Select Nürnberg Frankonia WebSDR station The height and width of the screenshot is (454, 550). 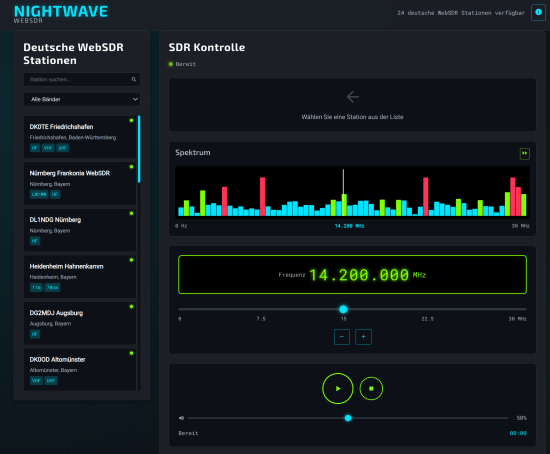point(80,183)
